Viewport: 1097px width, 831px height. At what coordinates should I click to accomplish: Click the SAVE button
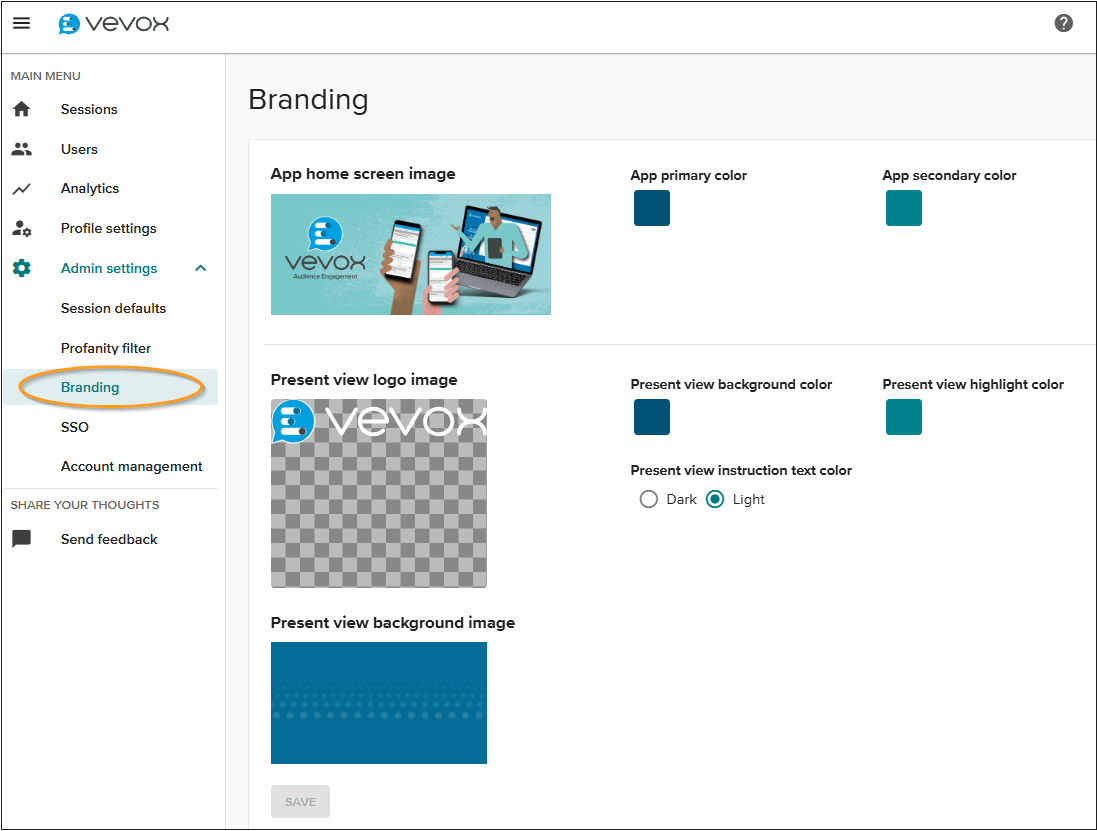pyautogui.click(x=300, y=802)
